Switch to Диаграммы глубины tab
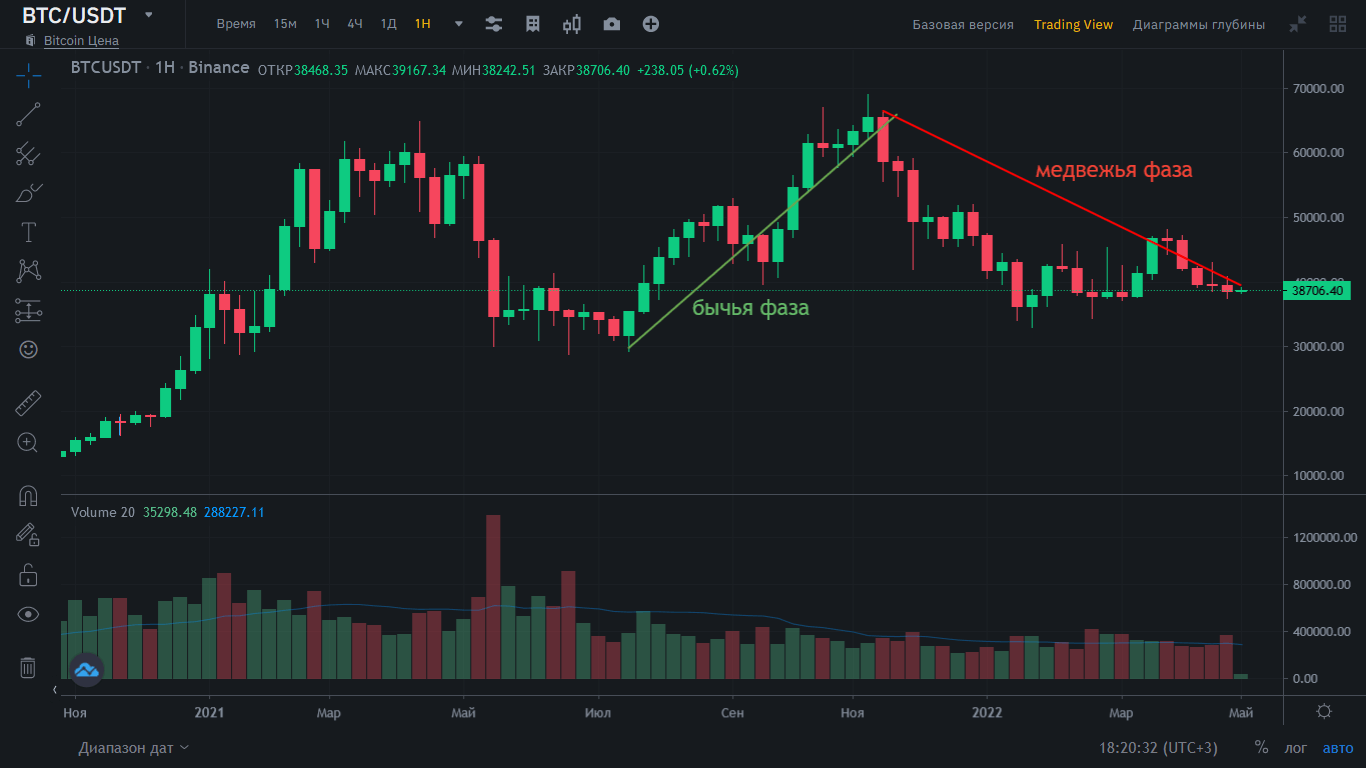This screenshot has width=1366, height=768. coord(1198,24)
